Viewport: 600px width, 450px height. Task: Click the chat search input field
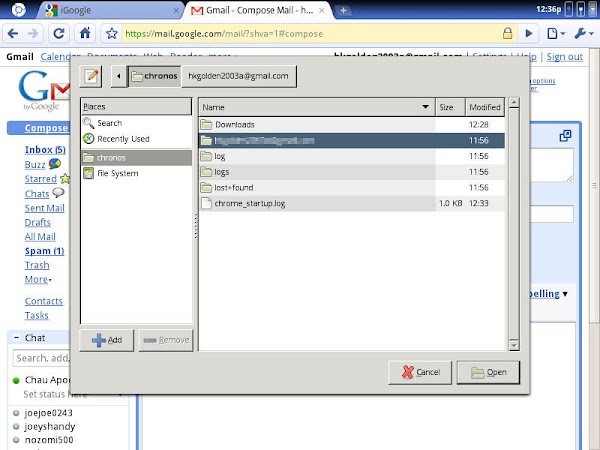42,358
